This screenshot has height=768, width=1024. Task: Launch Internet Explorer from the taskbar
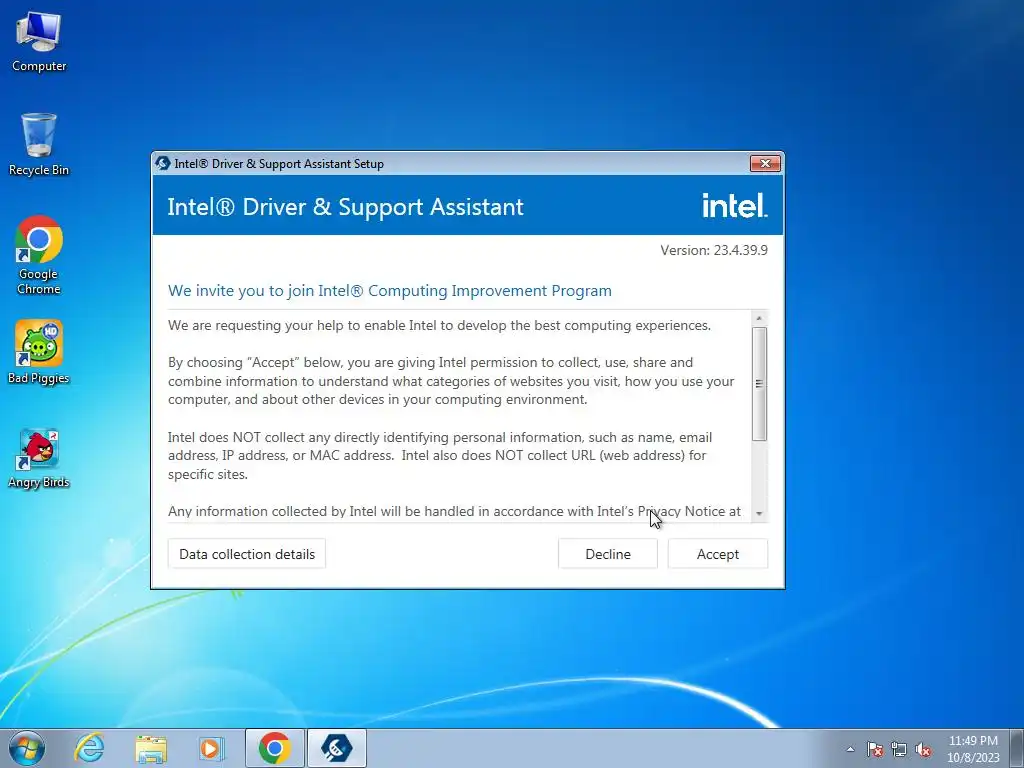pyautogui.click(x=89, y=748)
